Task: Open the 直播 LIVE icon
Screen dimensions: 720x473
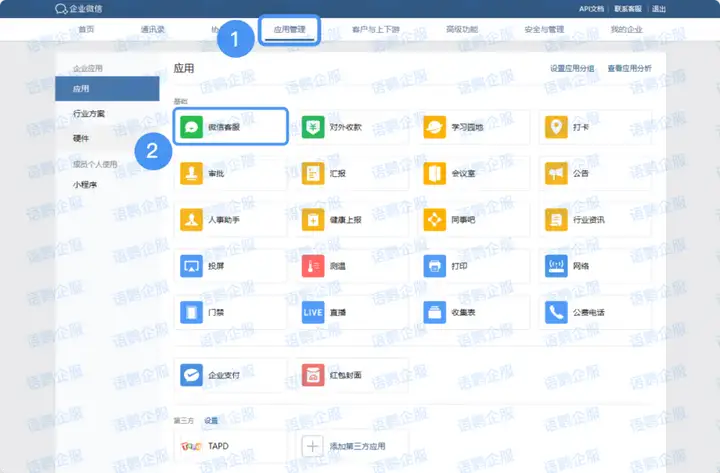Action: tap(313, 313)
